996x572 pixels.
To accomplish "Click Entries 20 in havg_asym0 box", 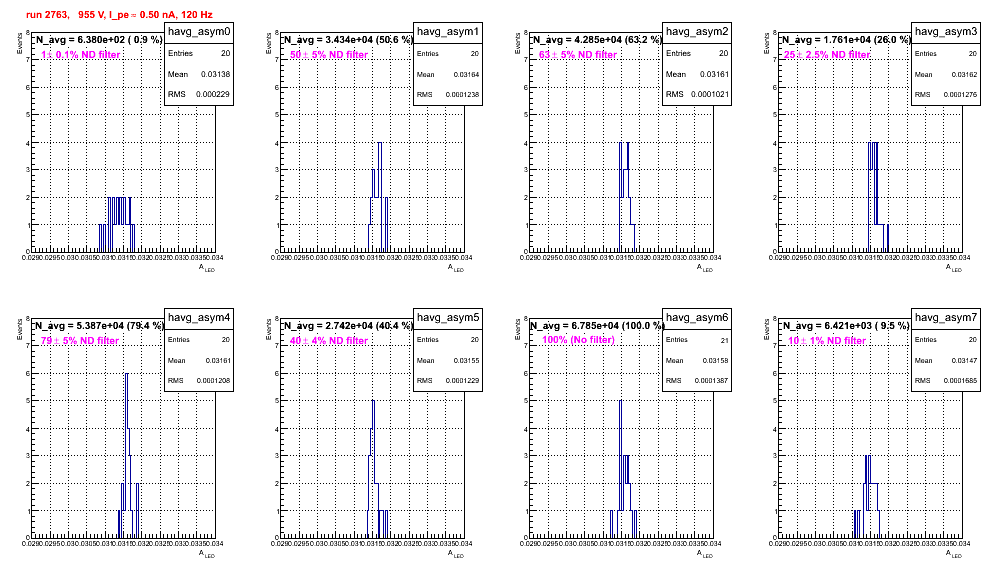I will pos(199,54).
